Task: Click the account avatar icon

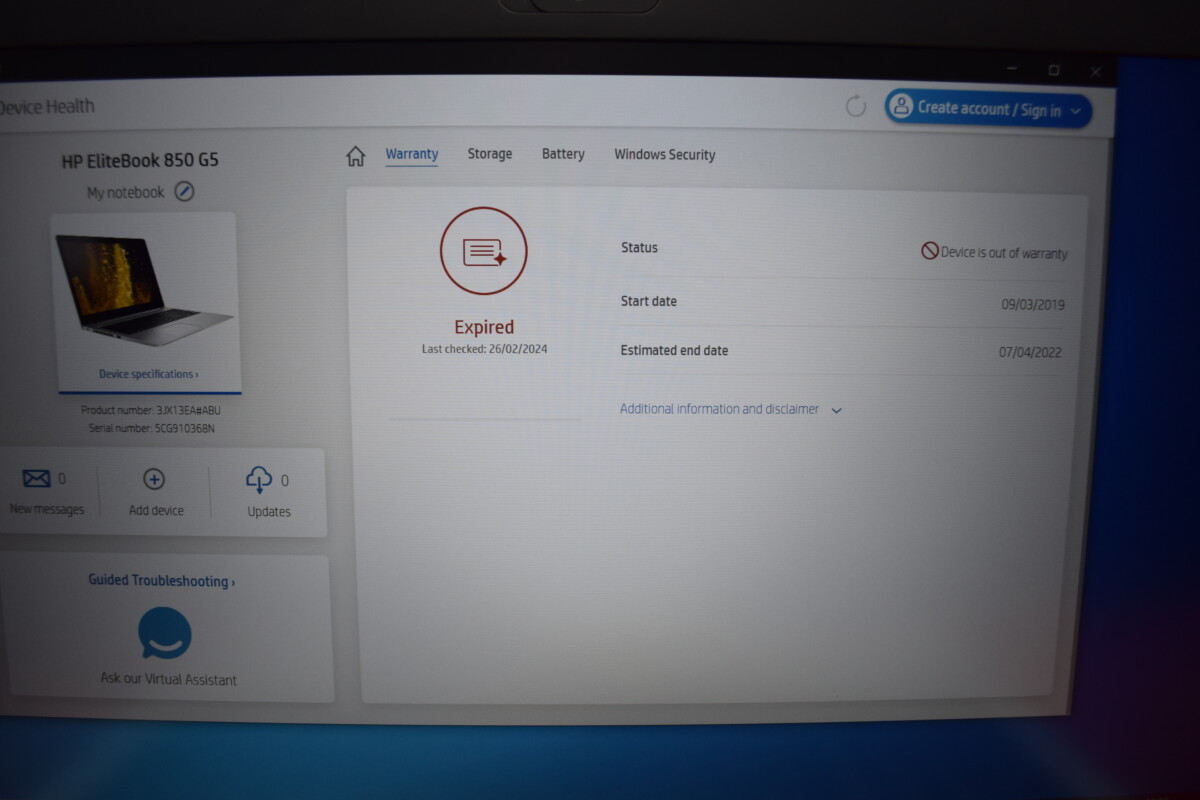Action: pyautogui.click(x=902, y=107)
